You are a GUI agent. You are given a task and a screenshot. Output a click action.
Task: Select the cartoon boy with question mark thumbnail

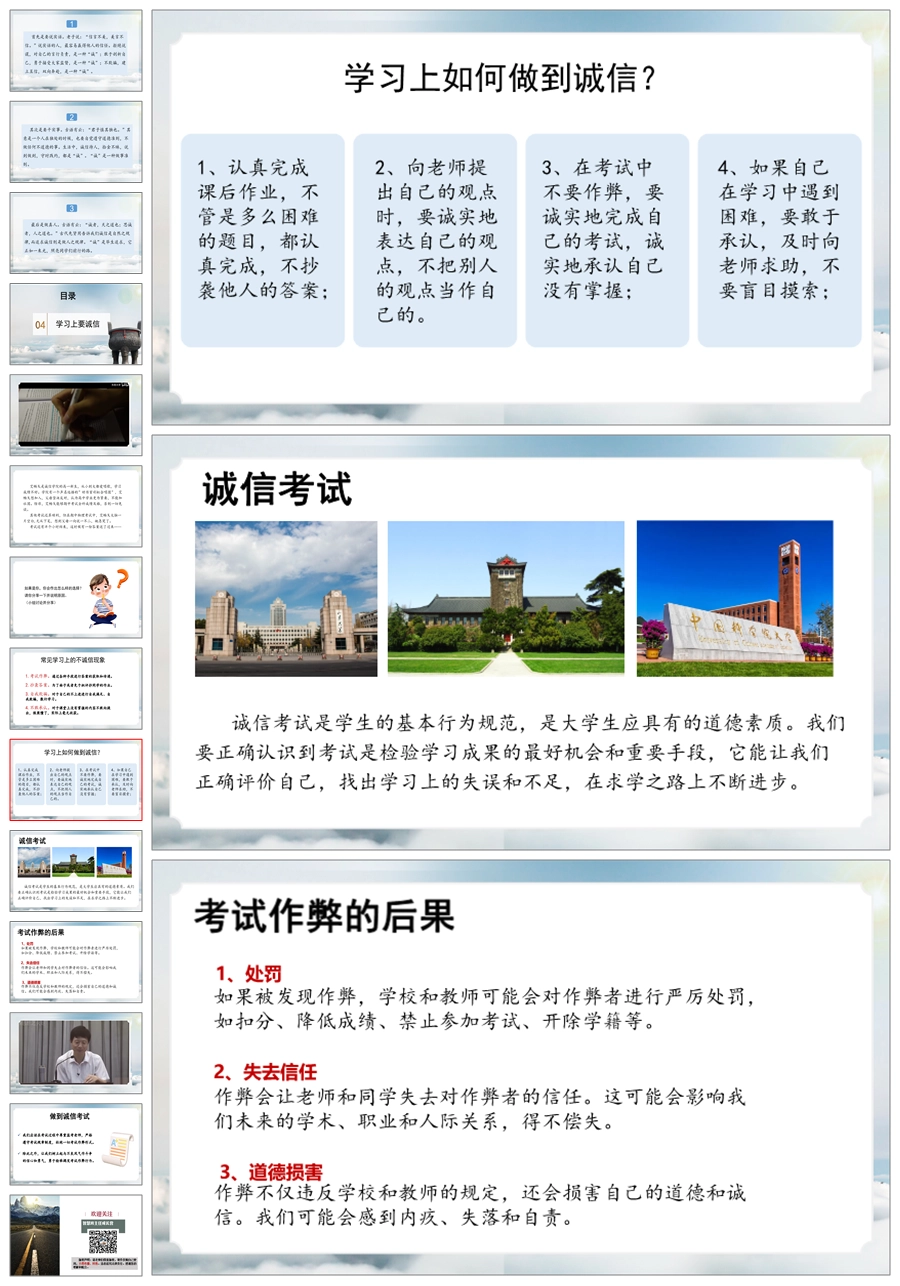(76, 597)
